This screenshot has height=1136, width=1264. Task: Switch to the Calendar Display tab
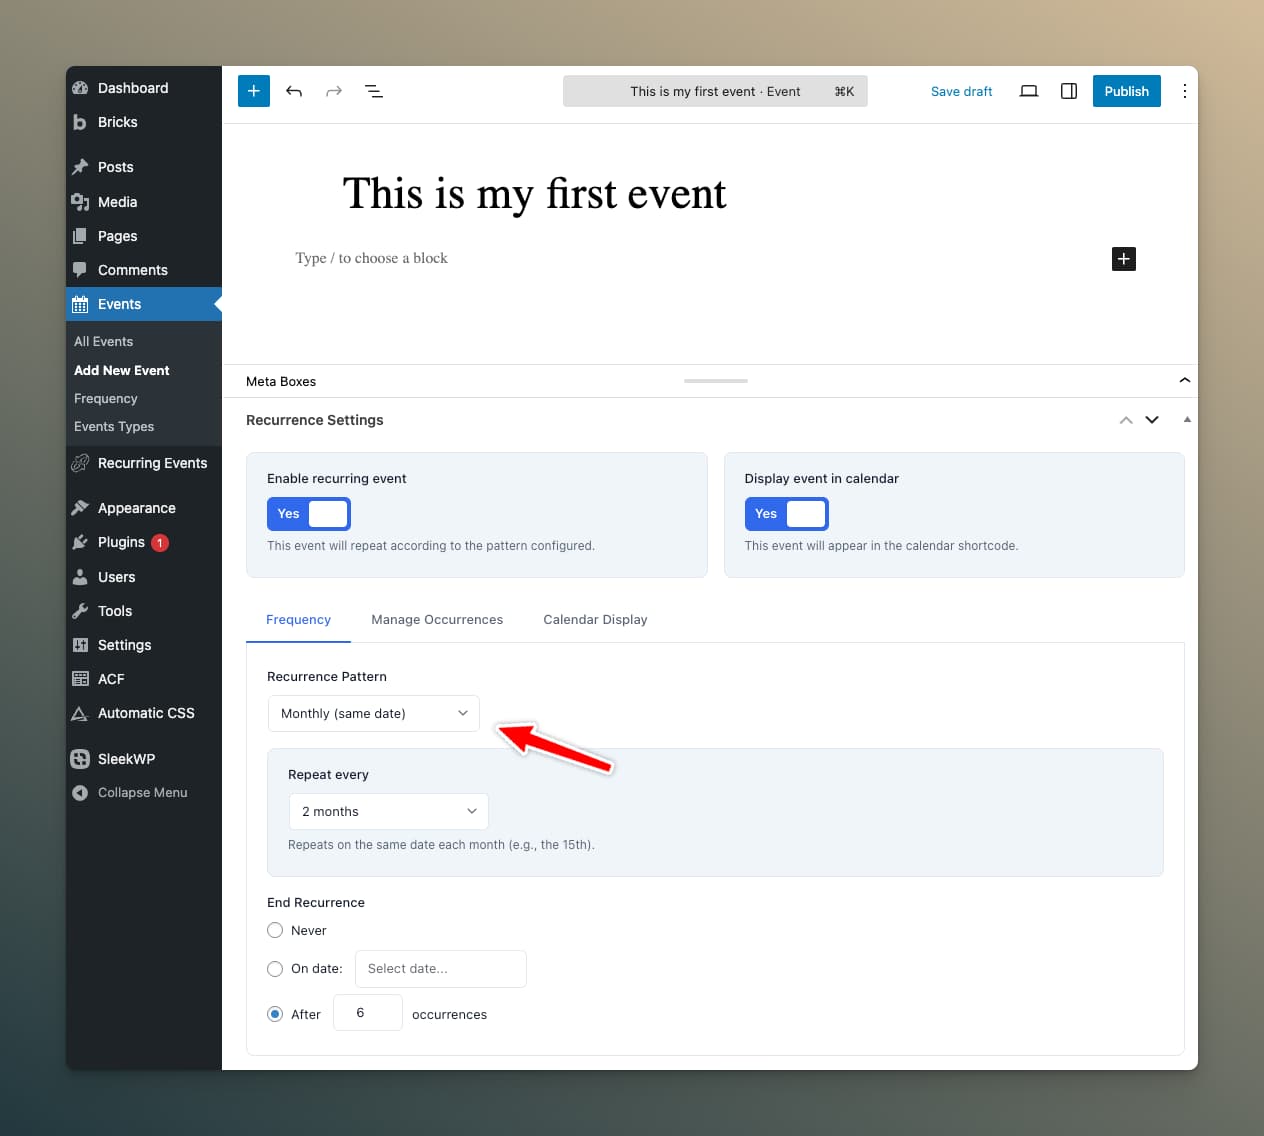coord(595,620)
